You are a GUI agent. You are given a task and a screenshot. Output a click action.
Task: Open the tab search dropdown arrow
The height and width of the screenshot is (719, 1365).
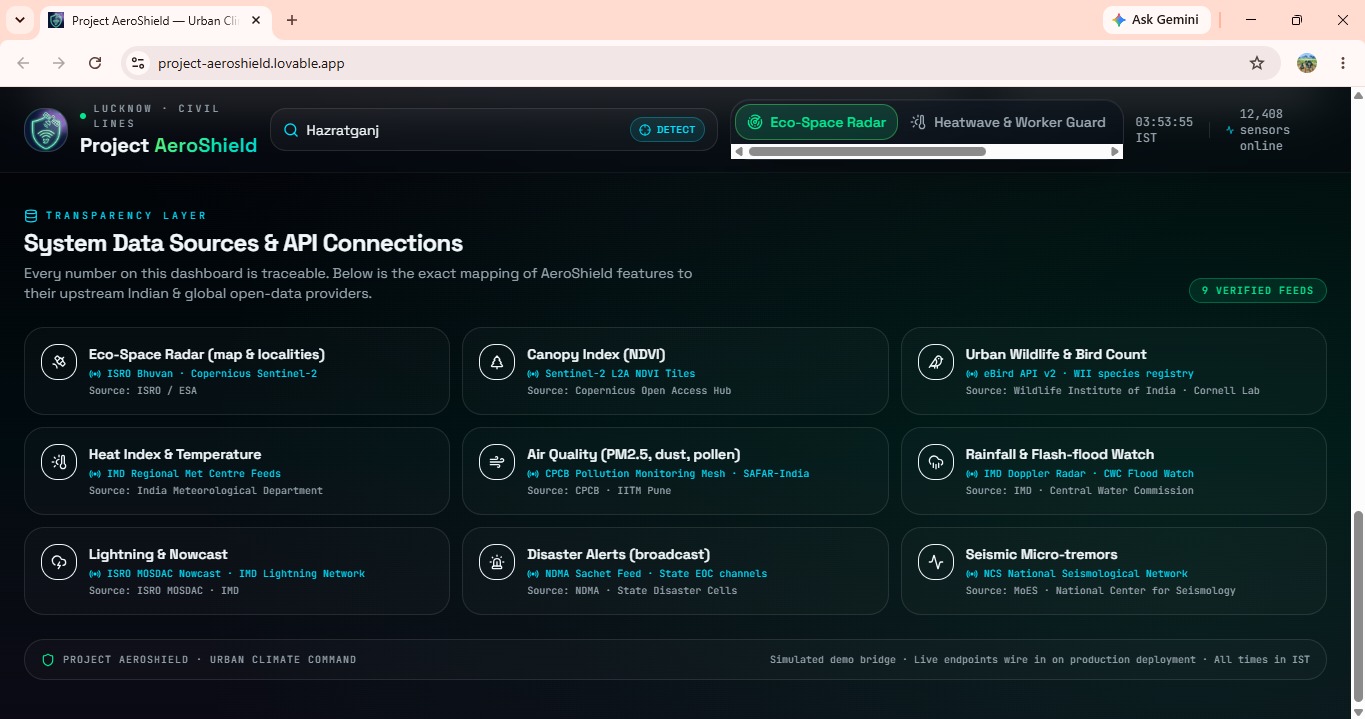[x=19, y=20]
